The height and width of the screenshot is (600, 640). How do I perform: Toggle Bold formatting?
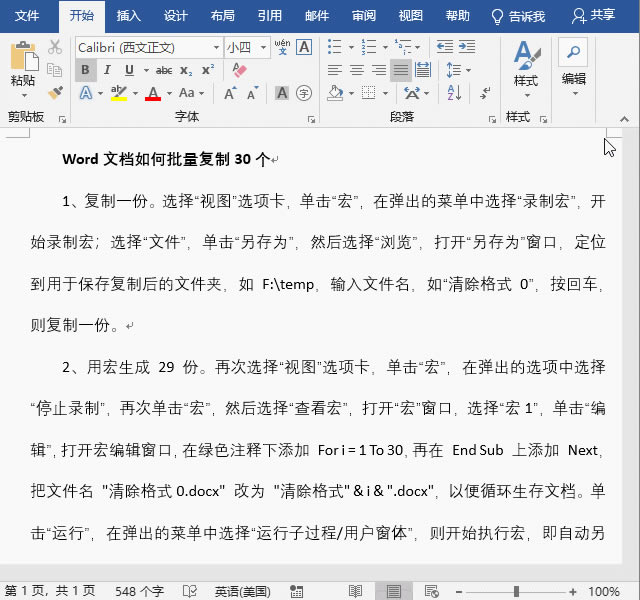tap(86, 70)
